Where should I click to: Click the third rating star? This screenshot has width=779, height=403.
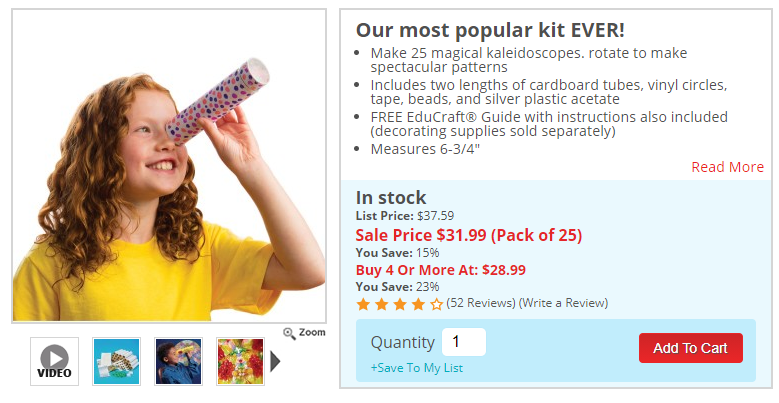click(x=400, y=304)
